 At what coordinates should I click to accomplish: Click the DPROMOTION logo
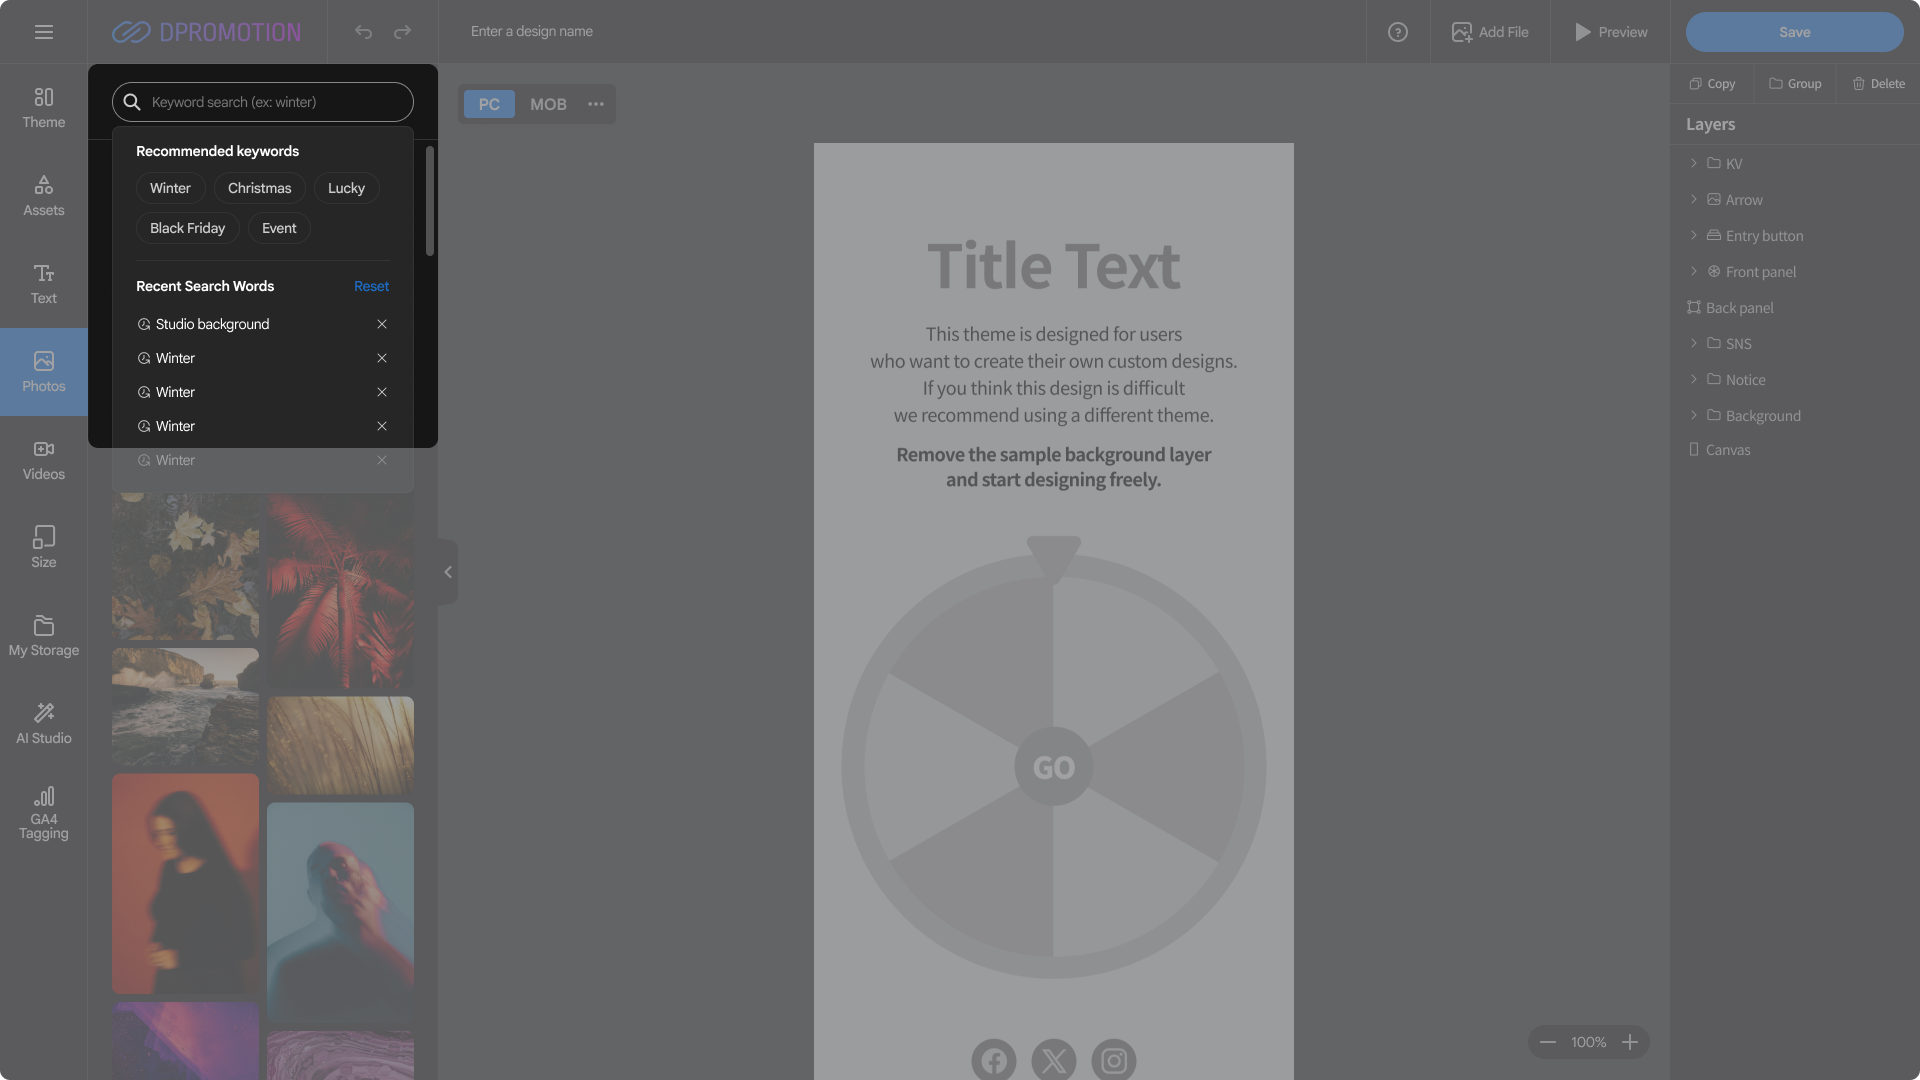(206, 32)
